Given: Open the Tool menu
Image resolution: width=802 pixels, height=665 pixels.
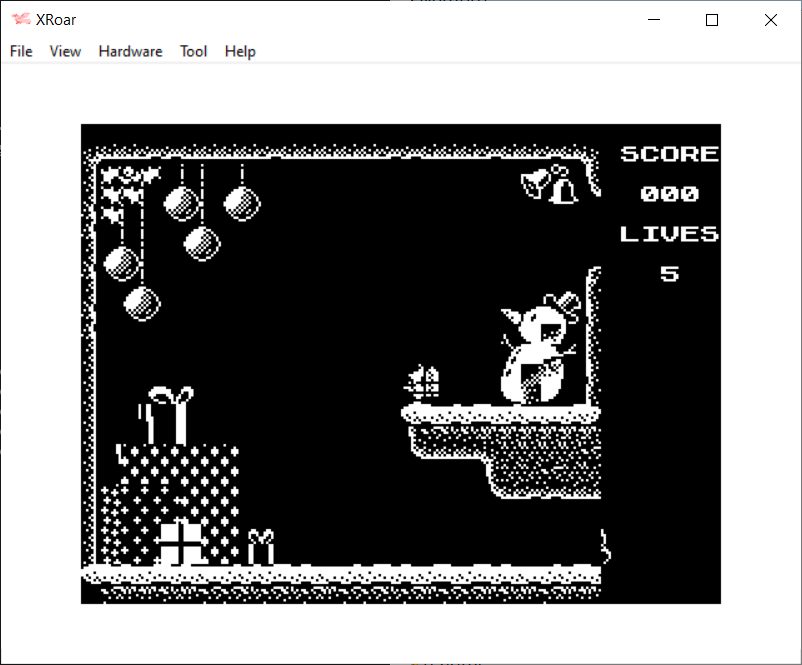Looking at the screenshot, I should point(193,51).
